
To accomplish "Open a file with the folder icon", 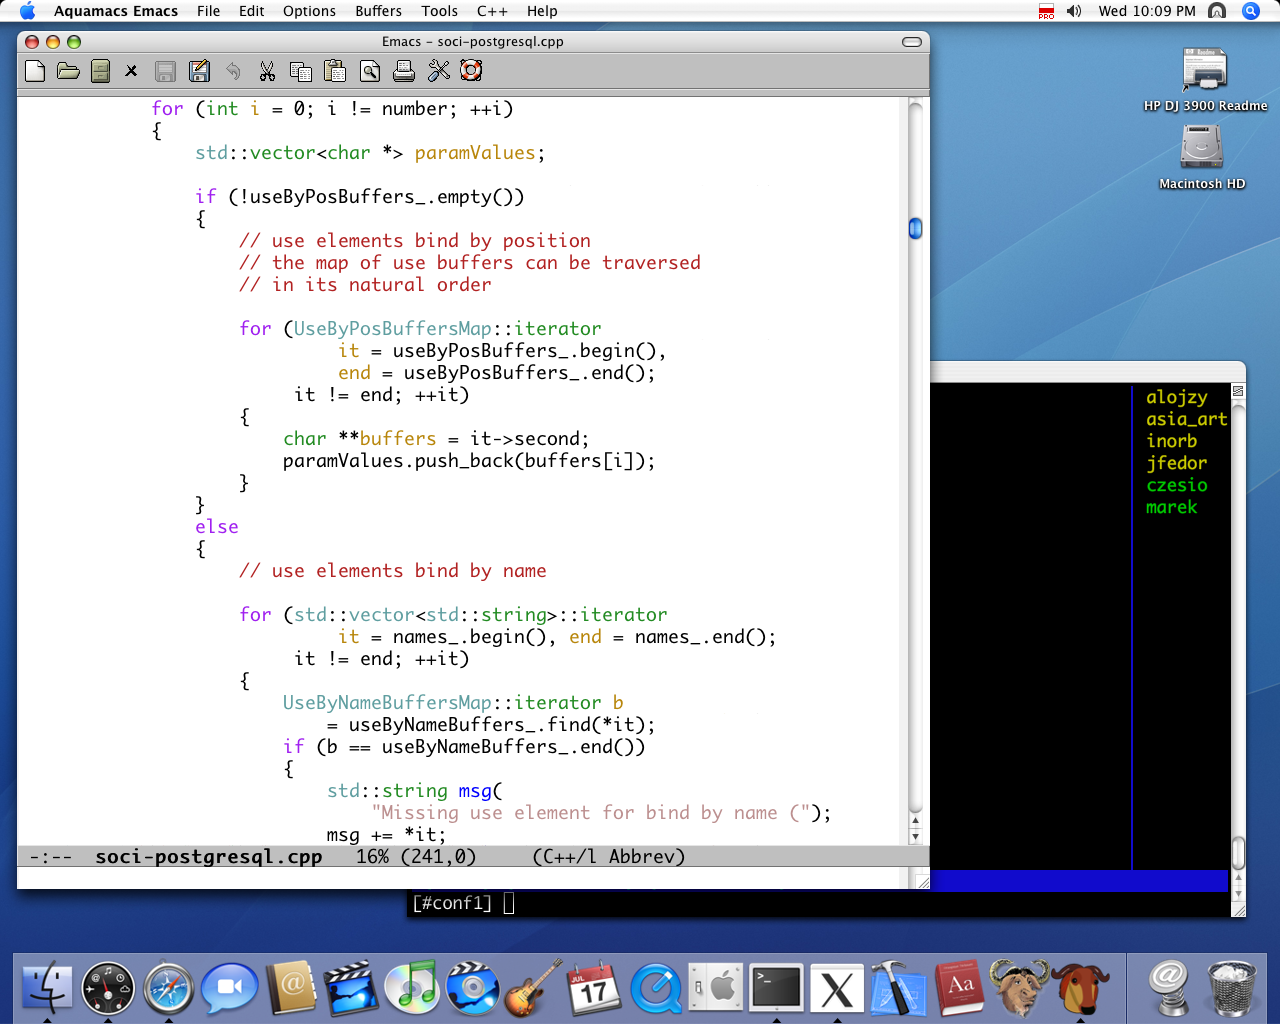I will tap(68, 71).
